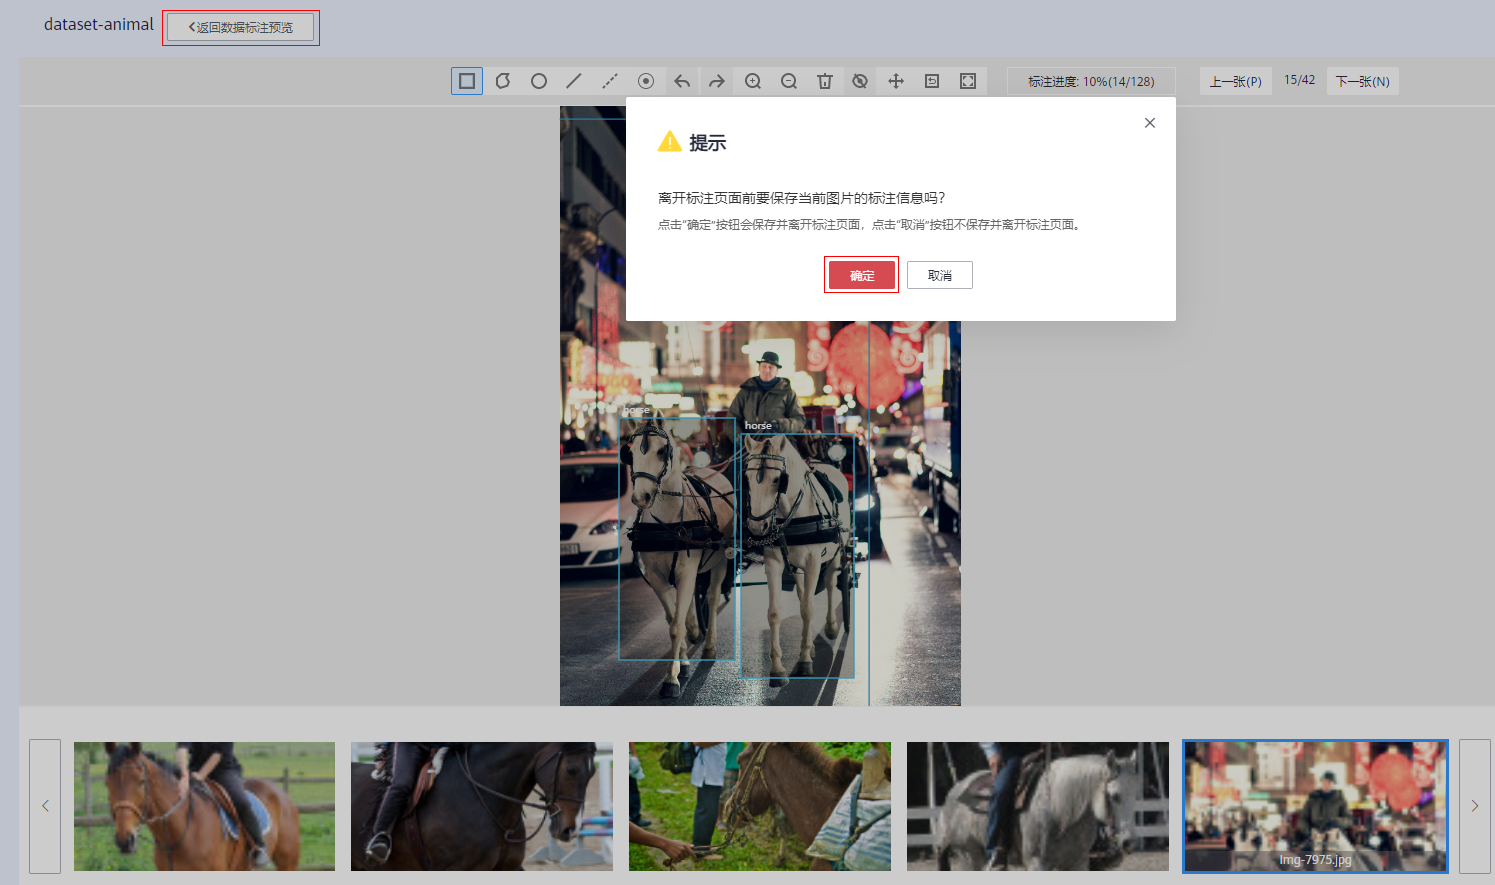Click the redo arrow icon
1495x885 pixels.
717,81
